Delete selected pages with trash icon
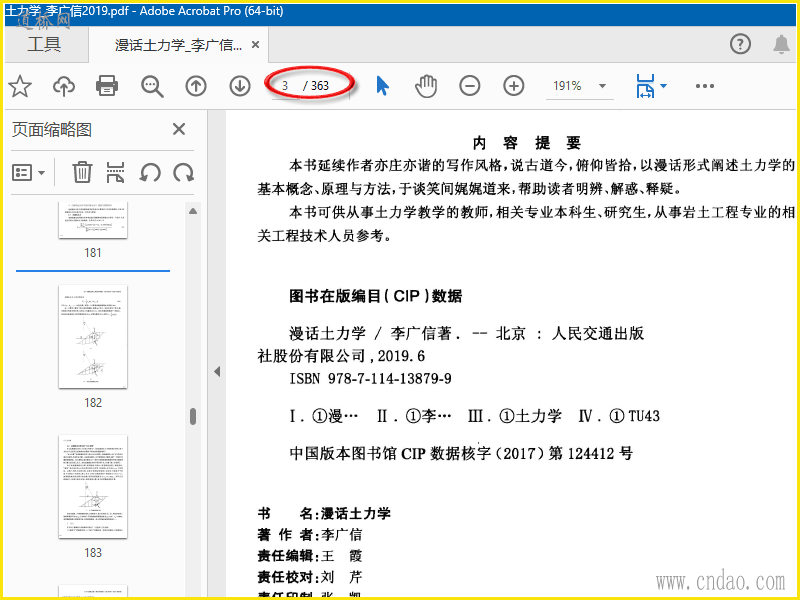The height and width of the screenshot is (600, 800). [x=82, y=172]
